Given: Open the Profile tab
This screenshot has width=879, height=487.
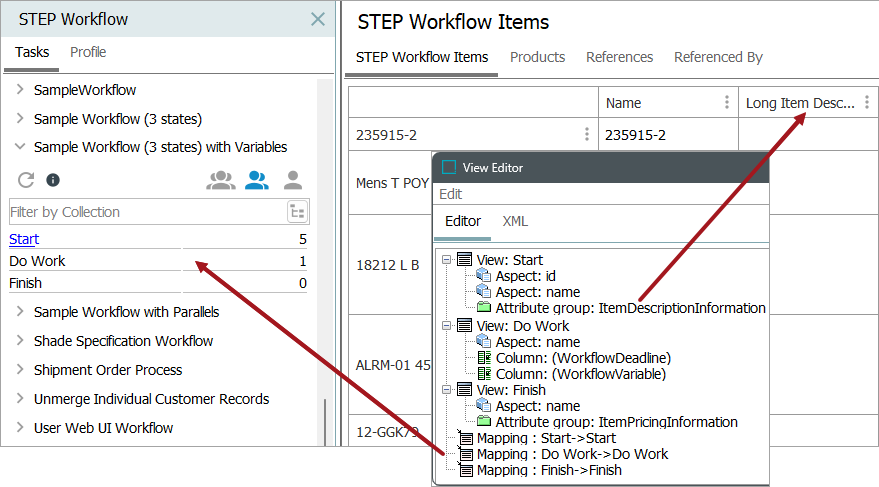Looking at the screenshot, I should click(88, 52).
